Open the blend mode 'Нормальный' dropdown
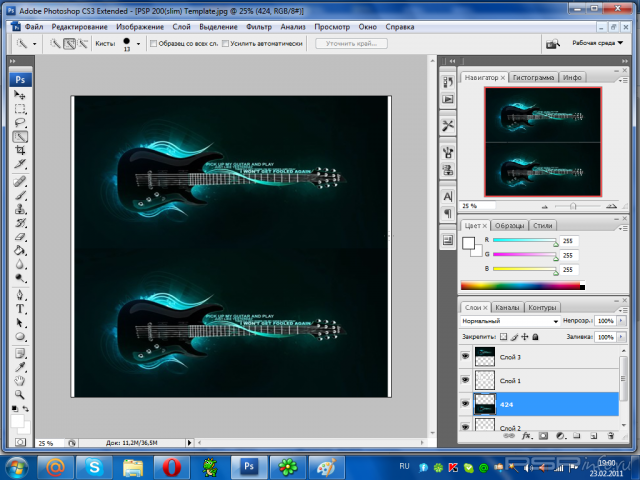Image resolution: width=640 pixels, height=480 pixels. (510, 322)
